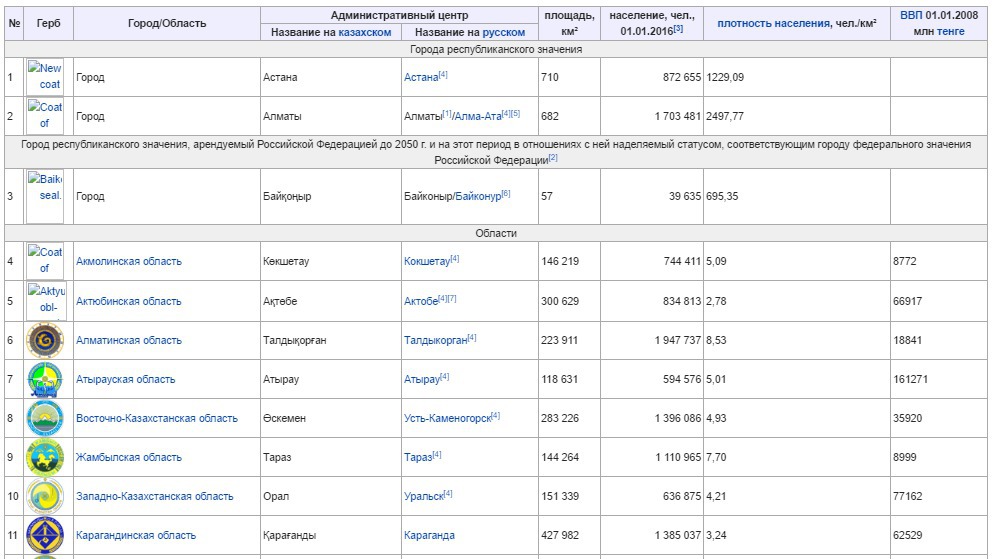Click the East Kazakhstan region emblem
Screen dimensions: 994x559
pyautogui.click(x=45, y=418)
